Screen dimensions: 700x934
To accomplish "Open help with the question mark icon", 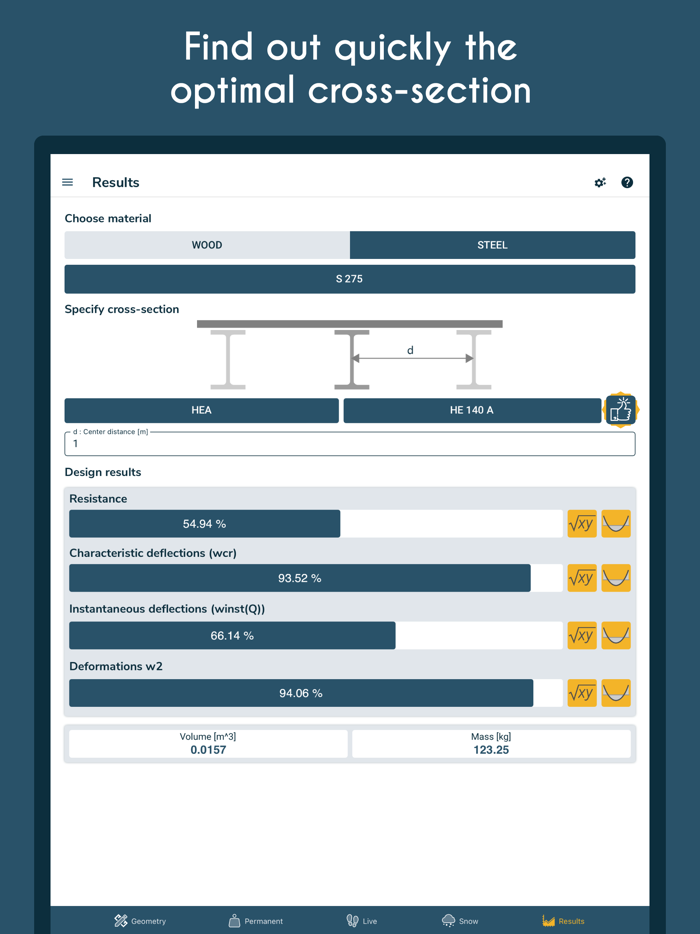I will click(627, 182).
